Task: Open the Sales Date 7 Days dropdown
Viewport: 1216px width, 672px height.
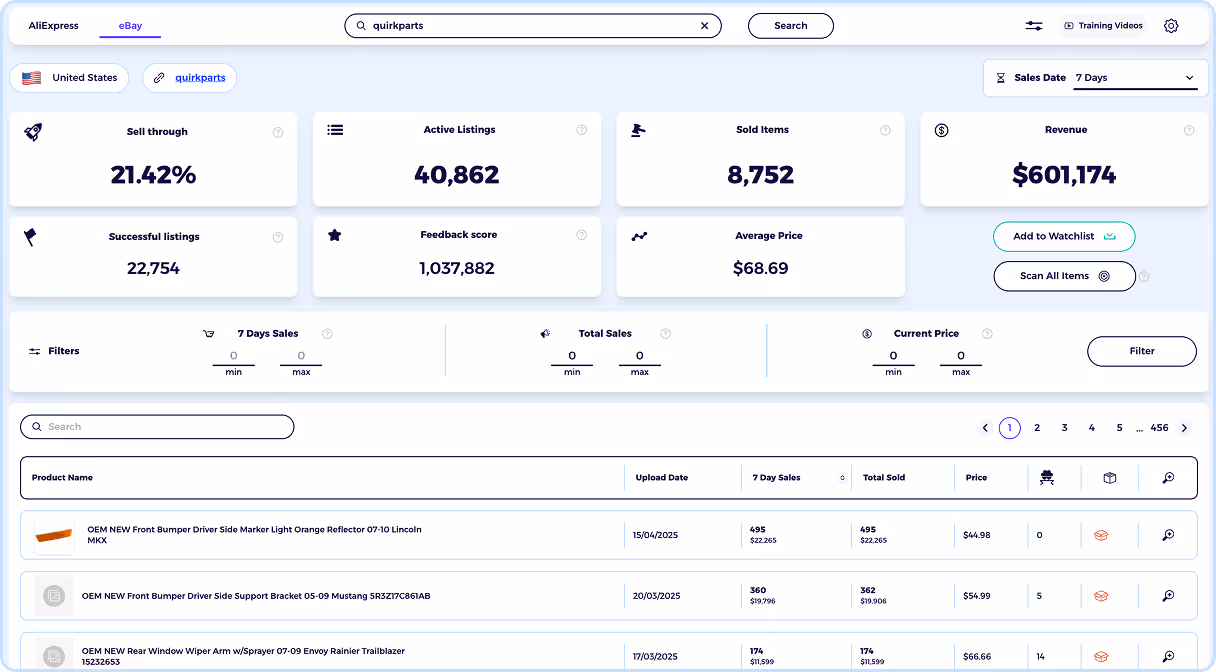Action: (1135, 78)
